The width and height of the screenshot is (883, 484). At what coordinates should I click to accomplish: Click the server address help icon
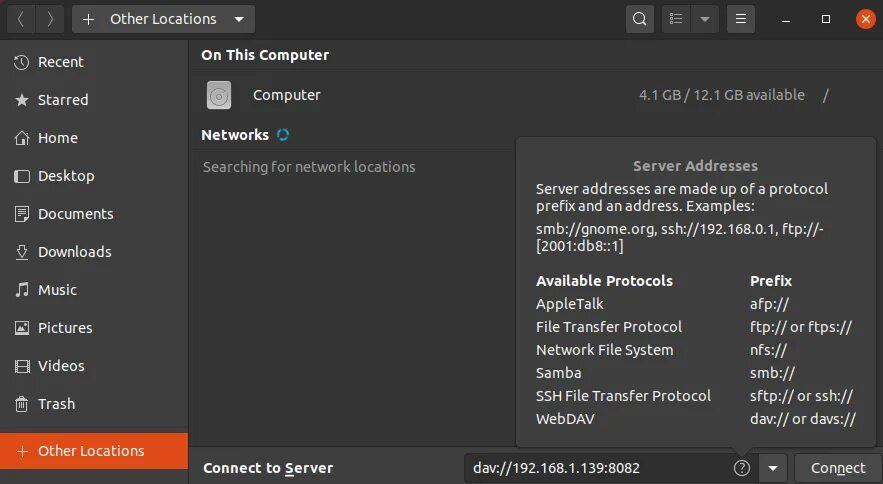pos(741,468)
